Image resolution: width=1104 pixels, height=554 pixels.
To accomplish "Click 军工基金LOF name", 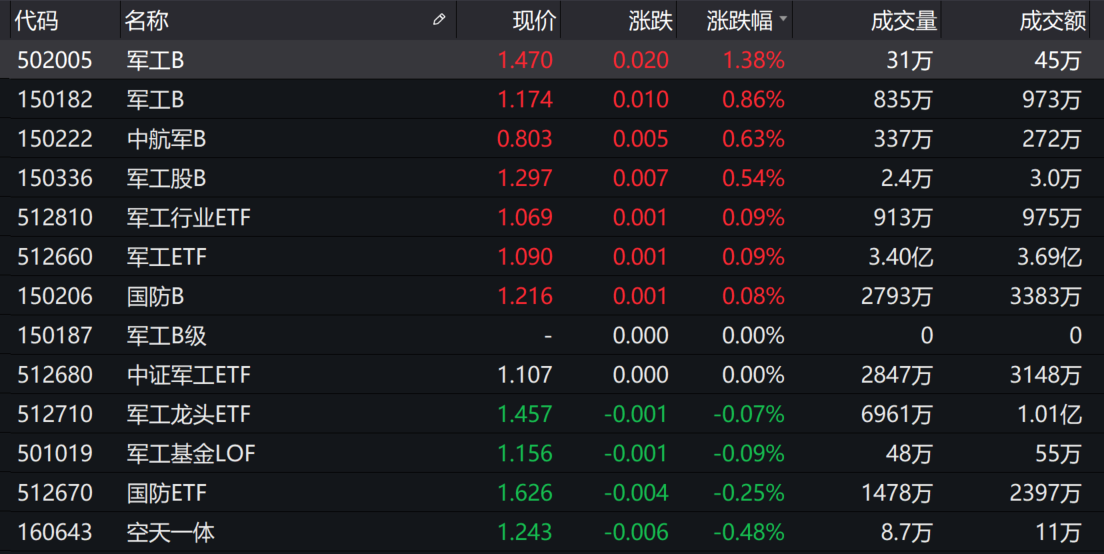I will 191,453.
